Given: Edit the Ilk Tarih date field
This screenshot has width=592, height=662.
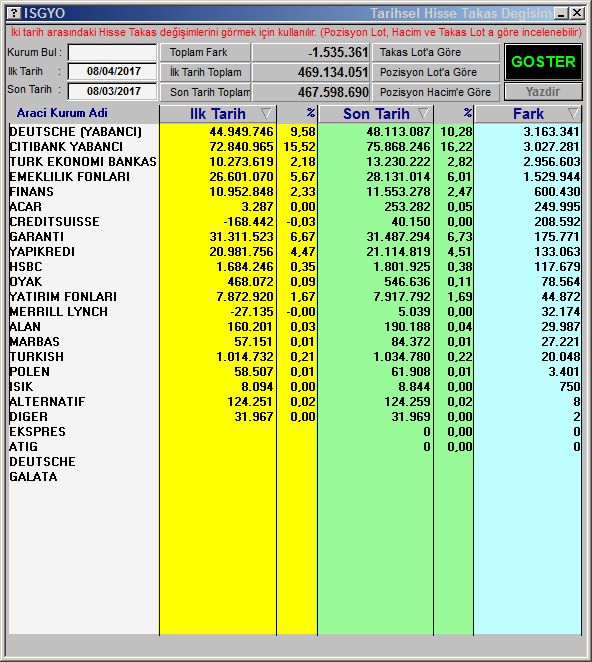Looking at the screenshot, I should click(x=112, y=71).
